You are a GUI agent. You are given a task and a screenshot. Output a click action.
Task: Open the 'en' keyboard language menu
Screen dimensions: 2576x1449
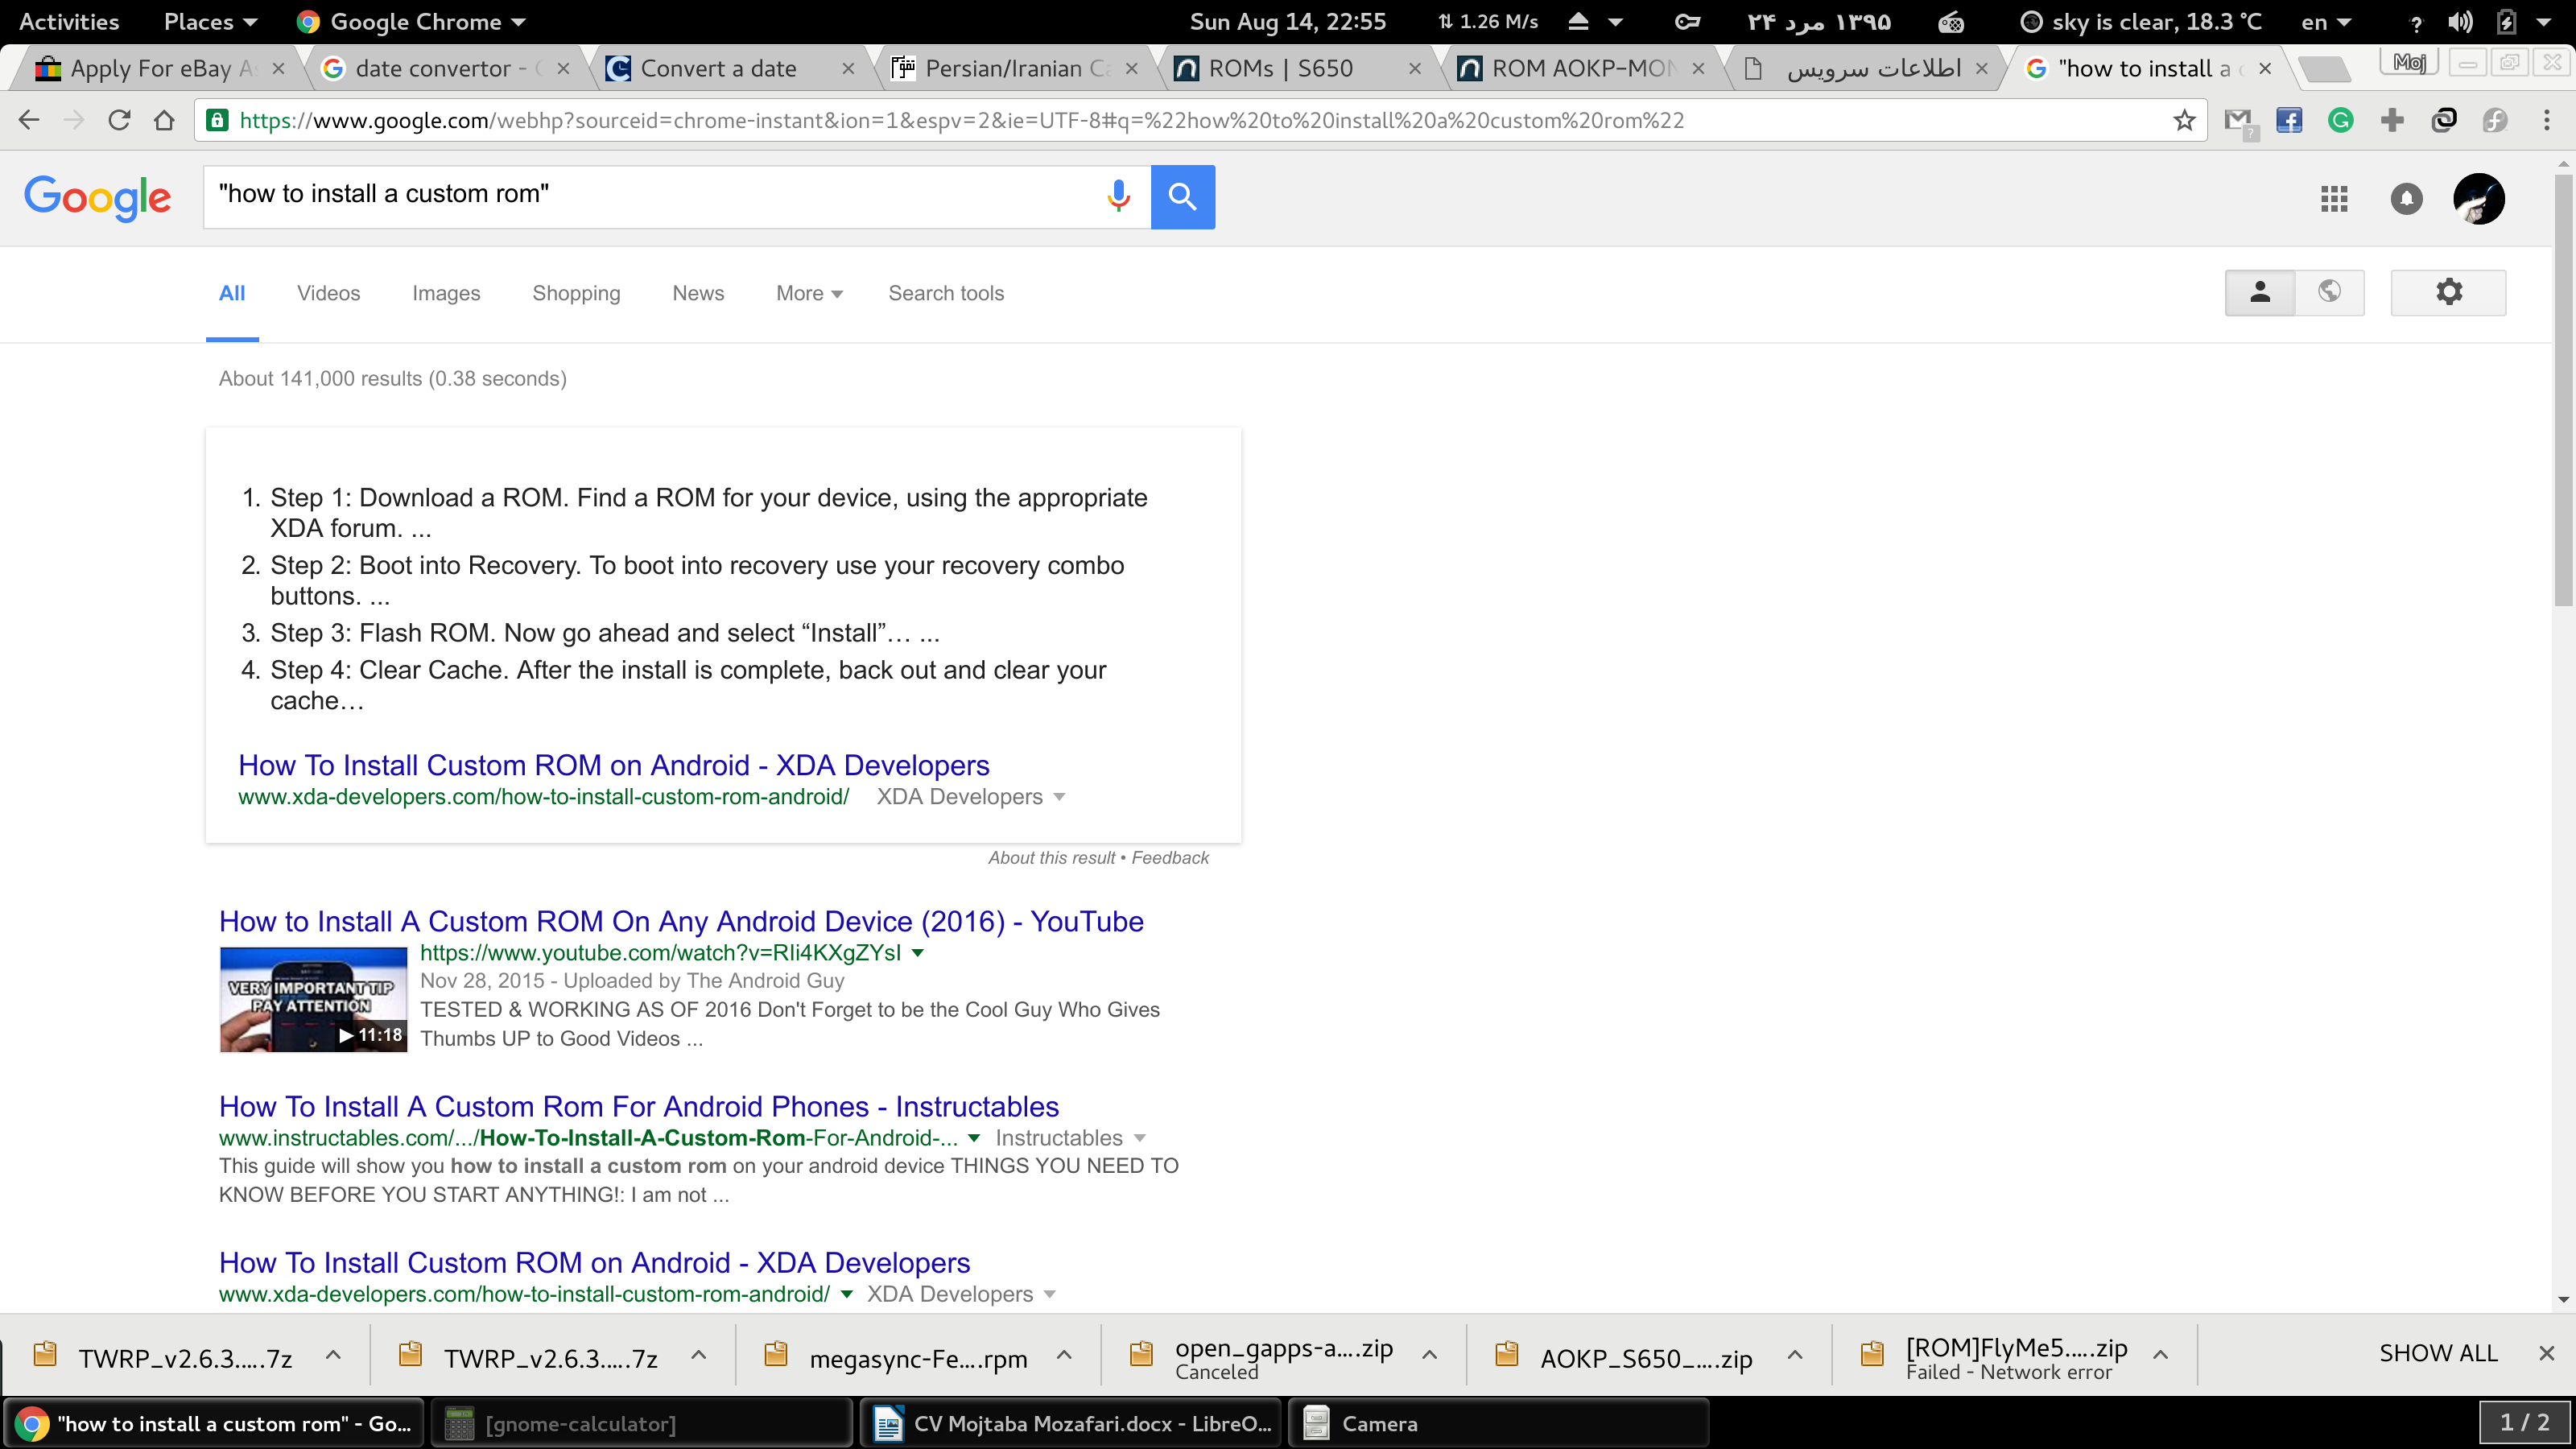tap(2326, 22)
